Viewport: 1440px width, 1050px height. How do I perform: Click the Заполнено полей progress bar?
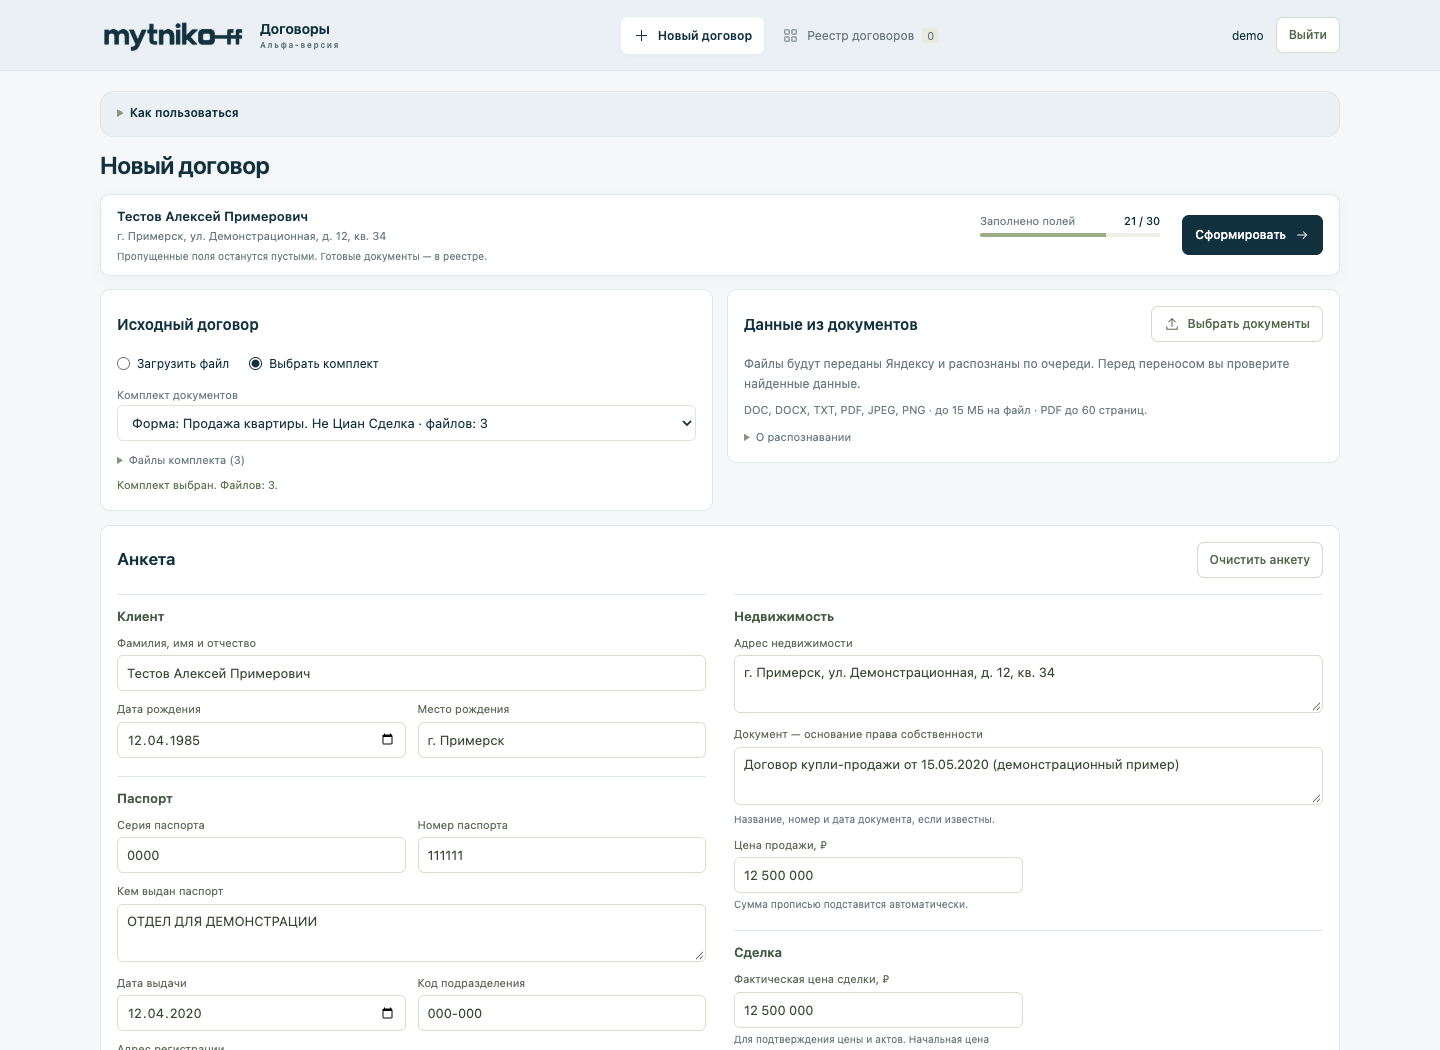coord(1070,235)
